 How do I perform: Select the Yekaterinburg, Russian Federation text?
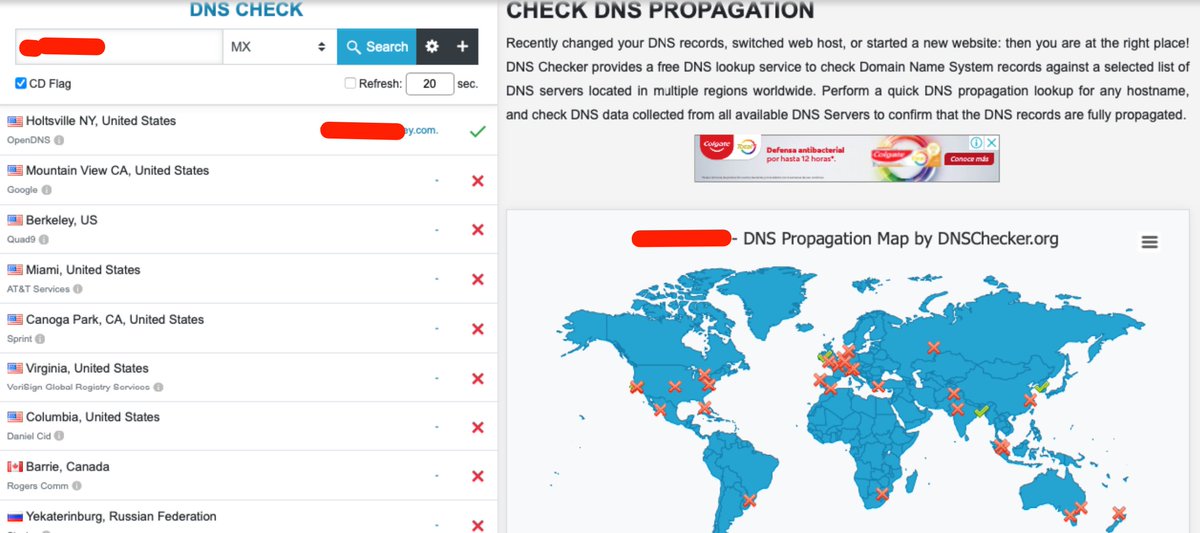(121, 517)
